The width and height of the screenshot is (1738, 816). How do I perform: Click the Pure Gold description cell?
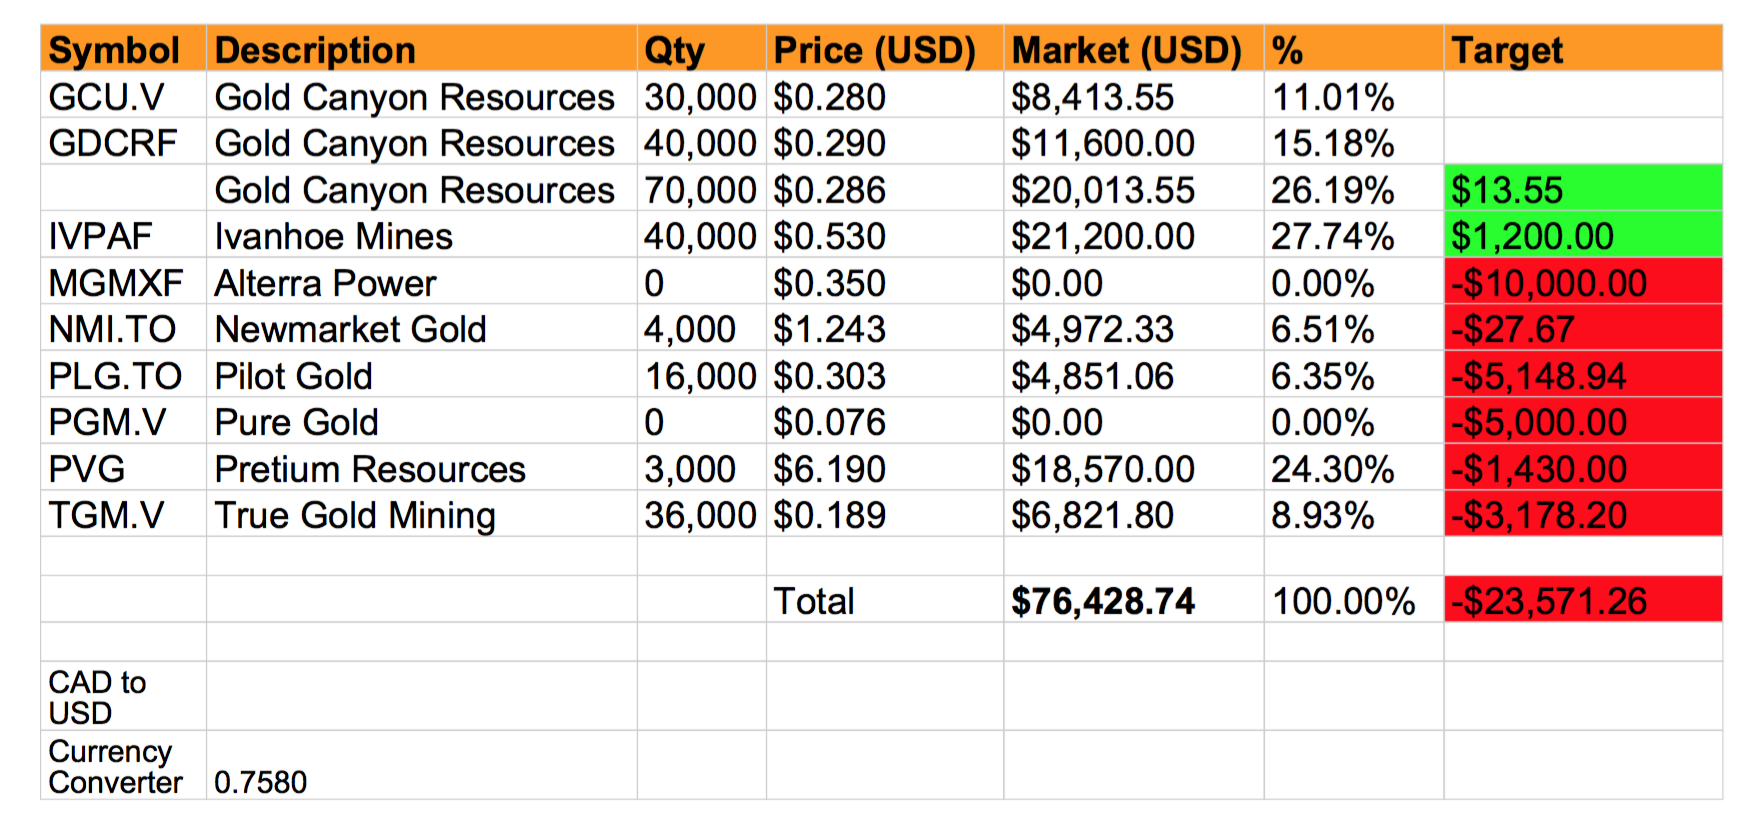tap(421, 420)
